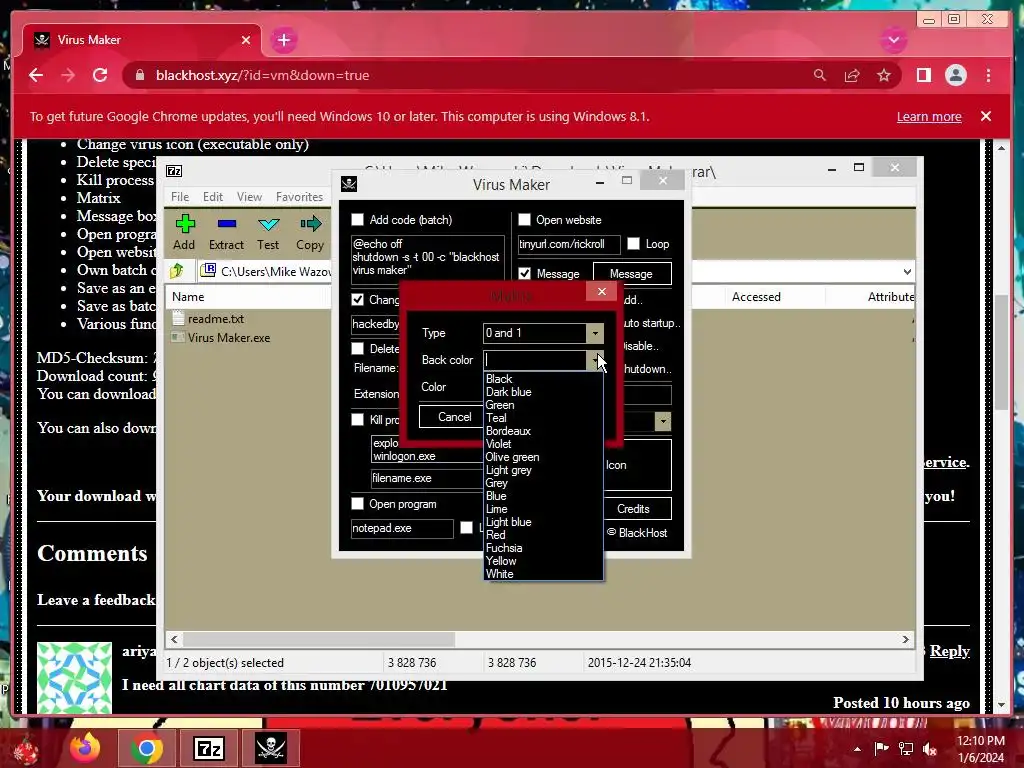1024x768 pixels.
Task: Toggle the checkbox beside notepad.exe field
Action: (466, 528)
